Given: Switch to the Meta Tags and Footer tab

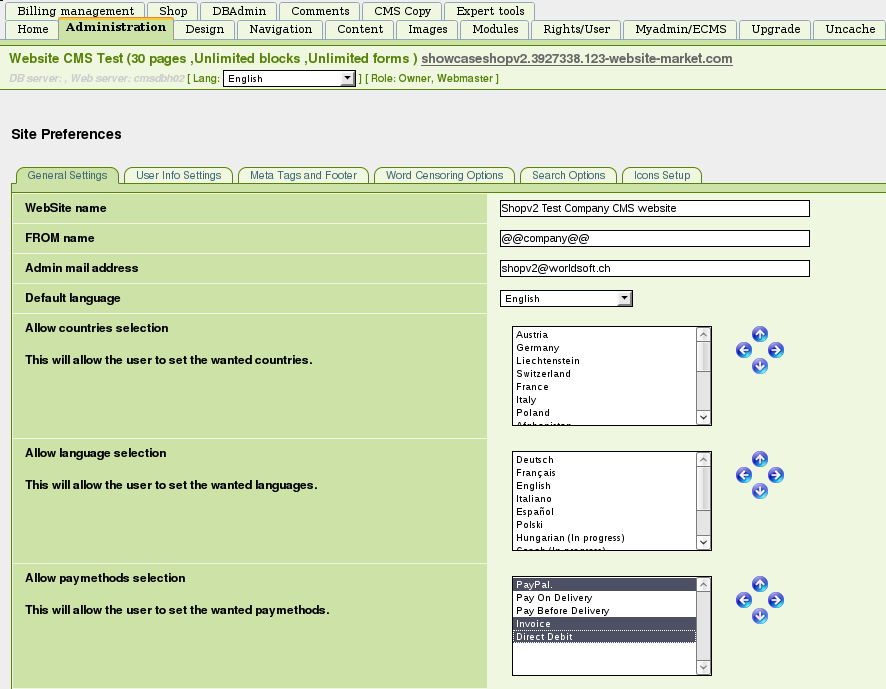Looking at the screenshot, I should (x=303, y=175).
